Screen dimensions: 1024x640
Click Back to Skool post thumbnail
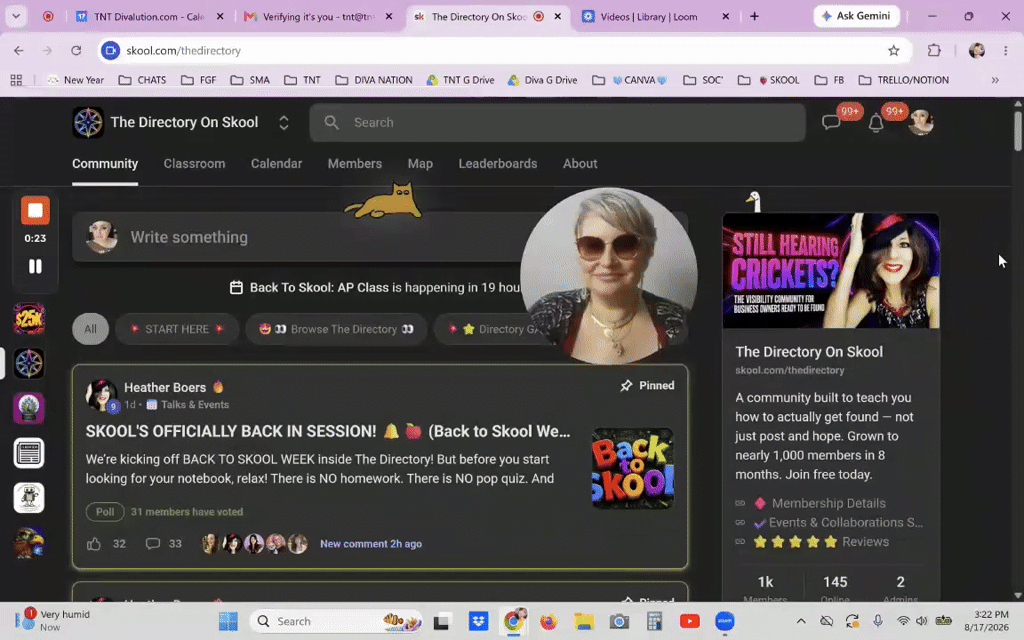pyautogui.click(x=632, y=468)
